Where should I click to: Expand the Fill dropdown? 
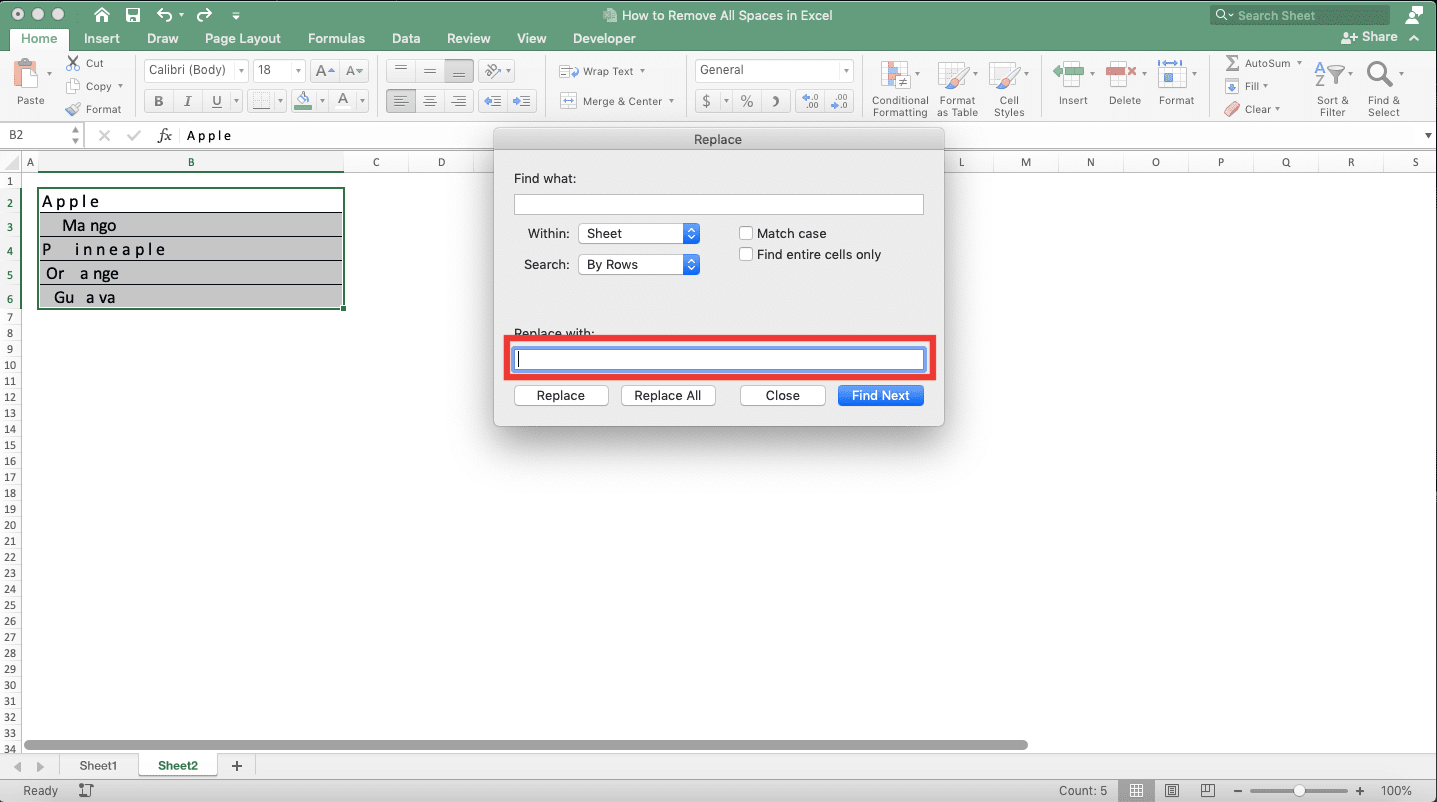[x=1267, y=86]
